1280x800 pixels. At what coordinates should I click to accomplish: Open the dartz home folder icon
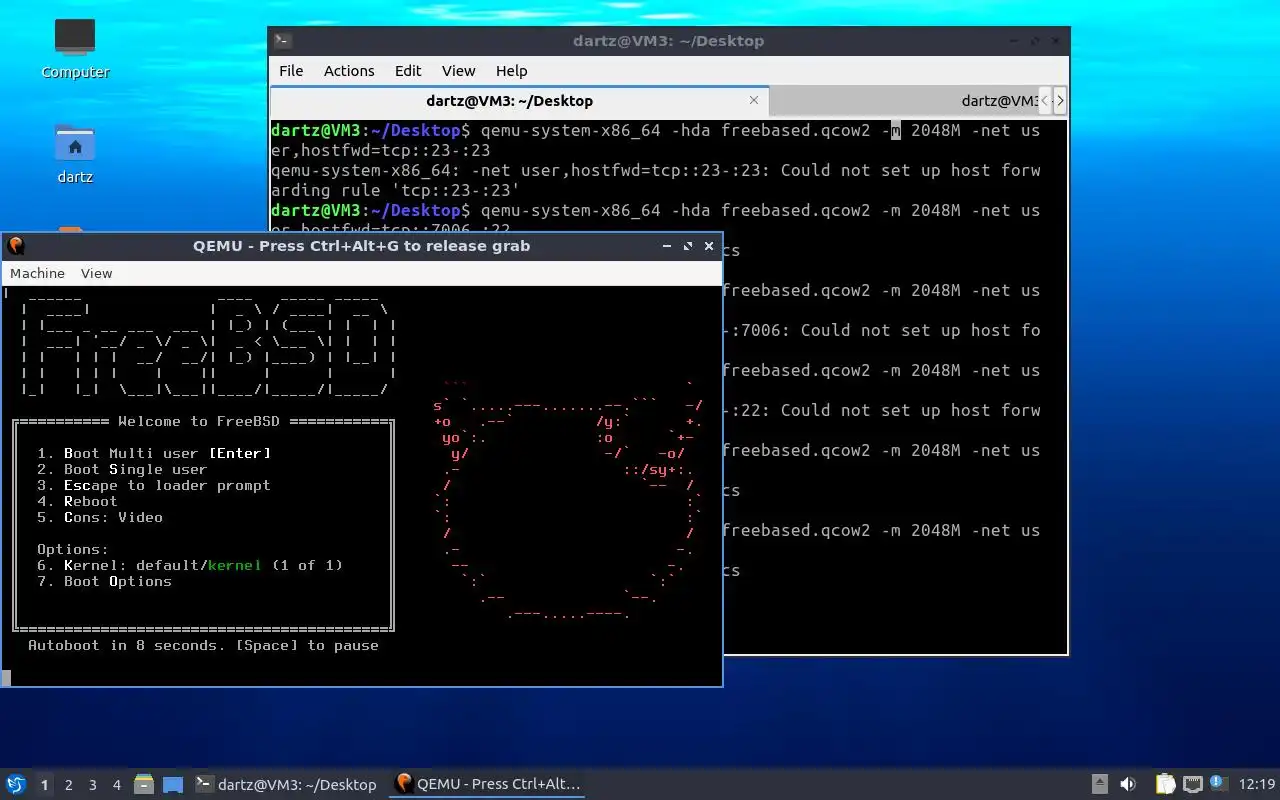(75, 153)
